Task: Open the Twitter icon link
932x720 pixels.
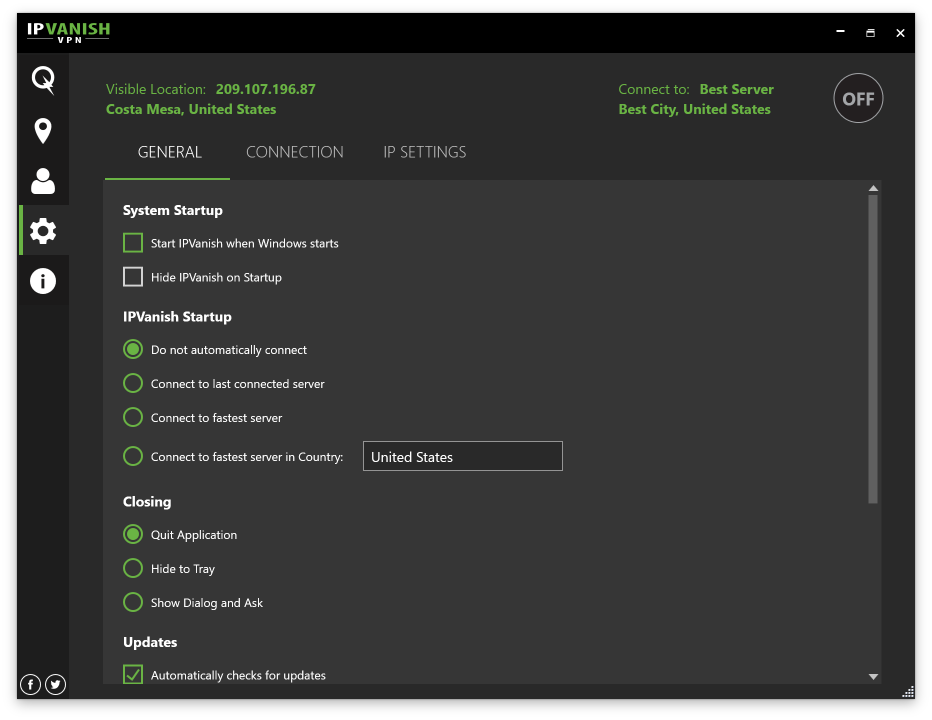Action: point(55,684)
